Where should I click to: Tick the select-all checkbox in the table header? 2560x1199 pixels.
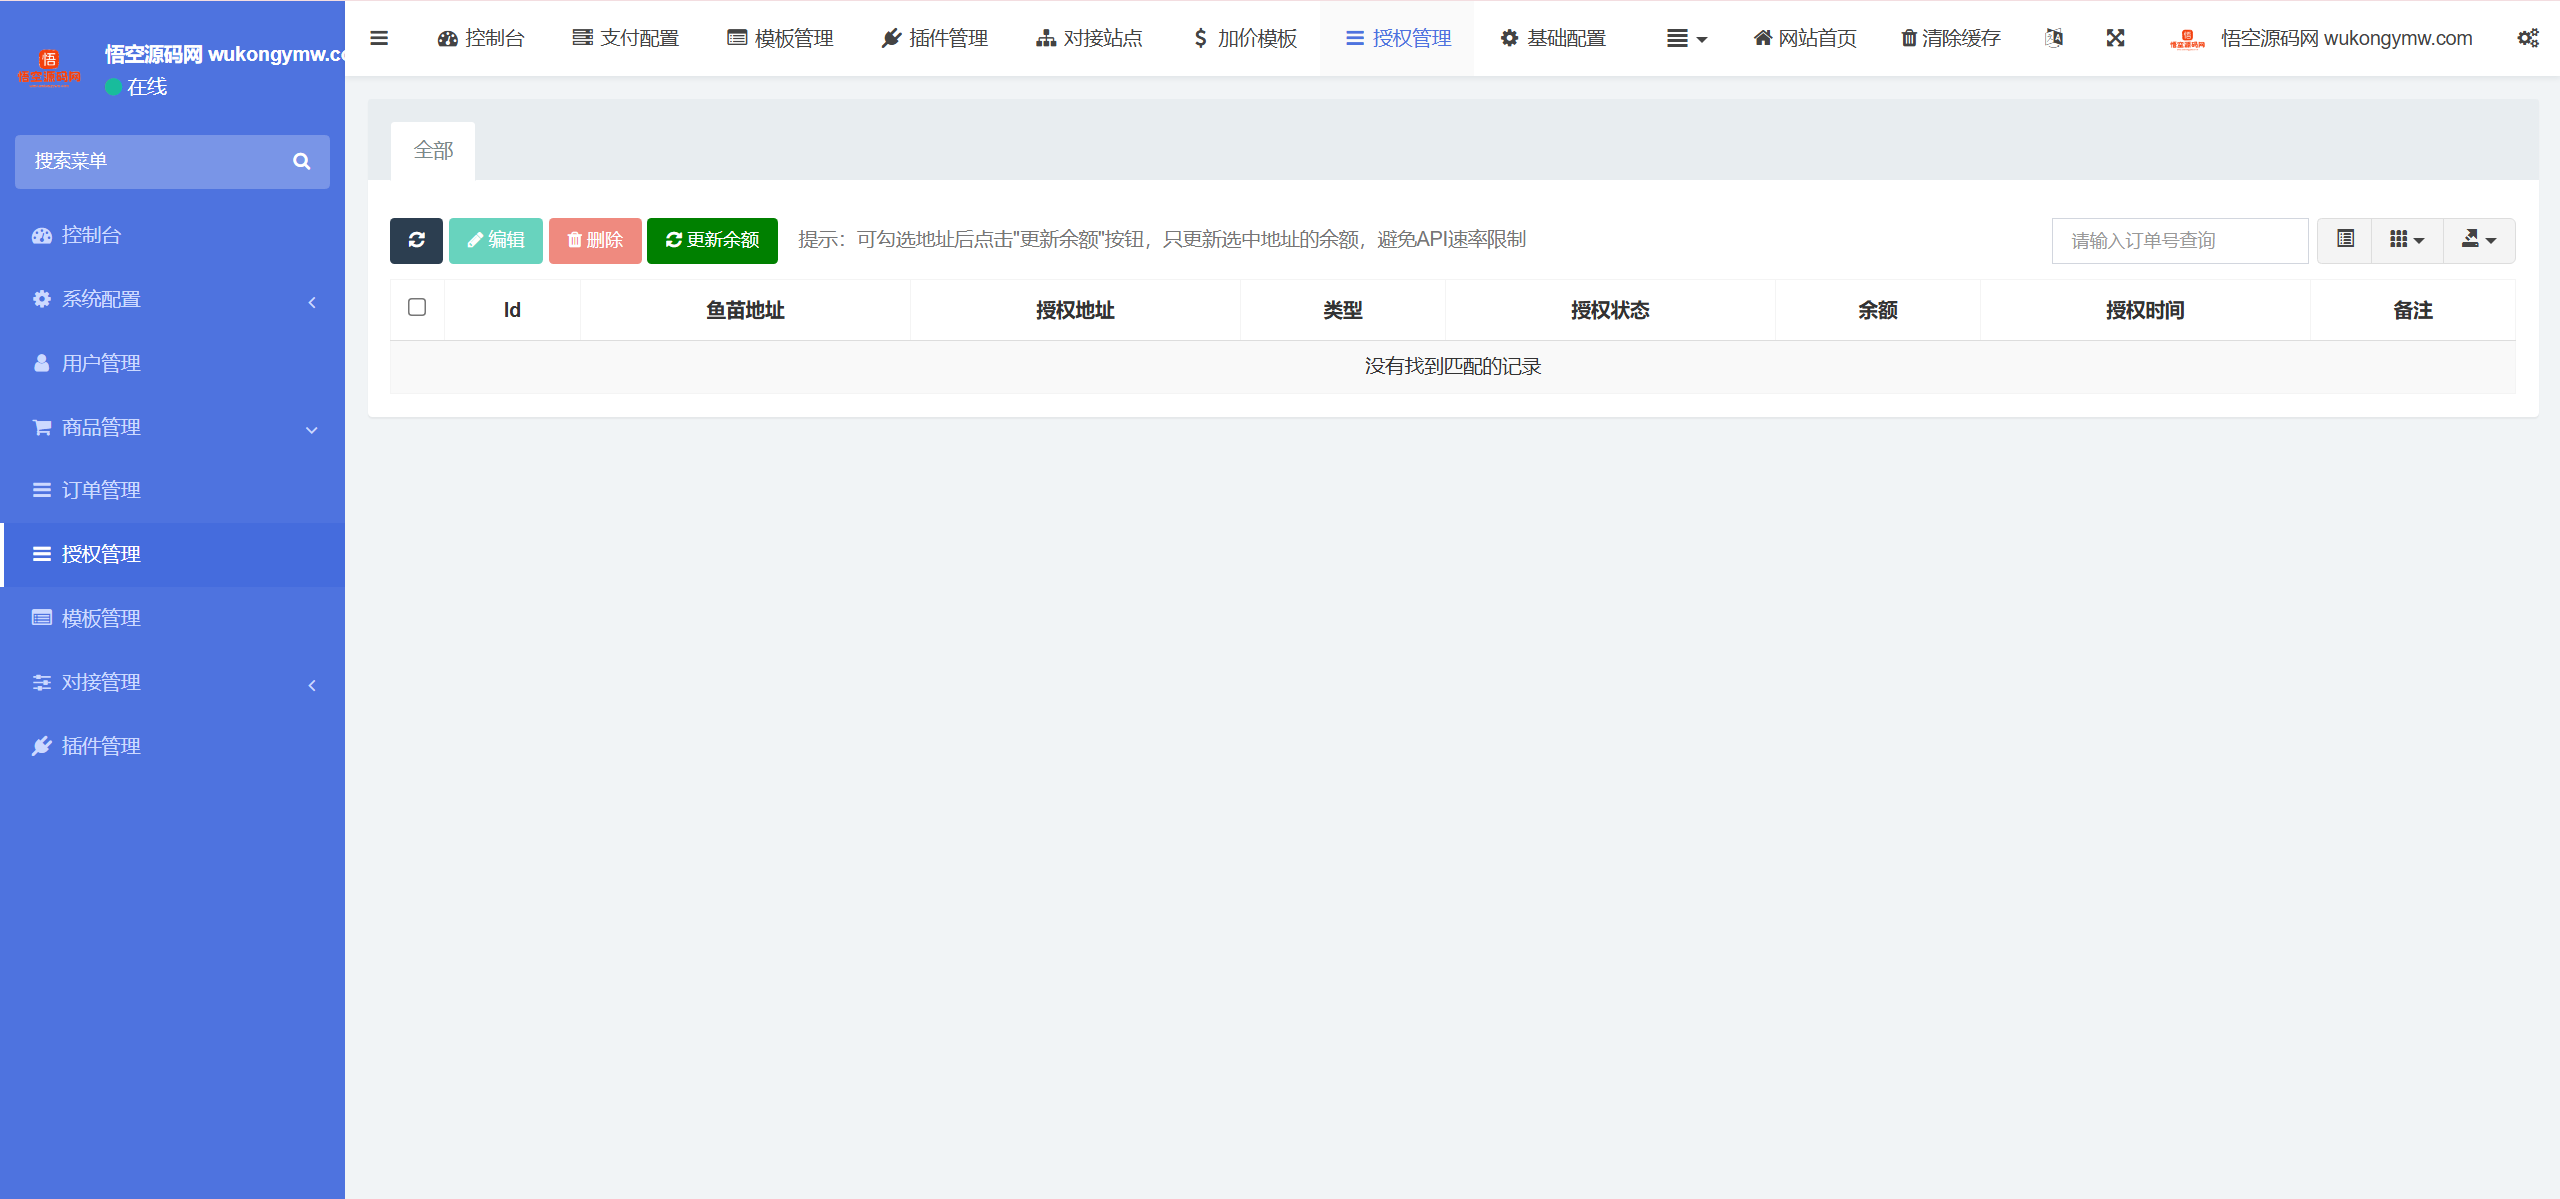click(417, 308)
